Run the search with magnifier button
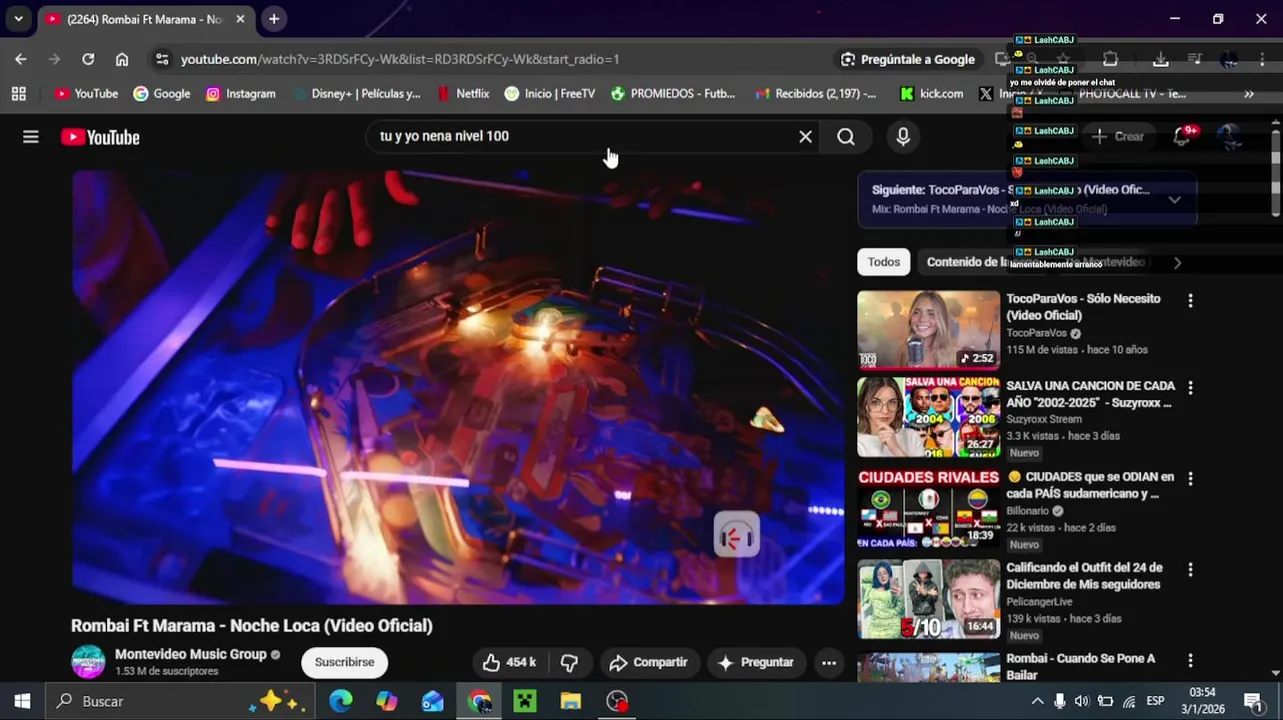The width and height of the screenshot is (1283, 720). (846, 137)
